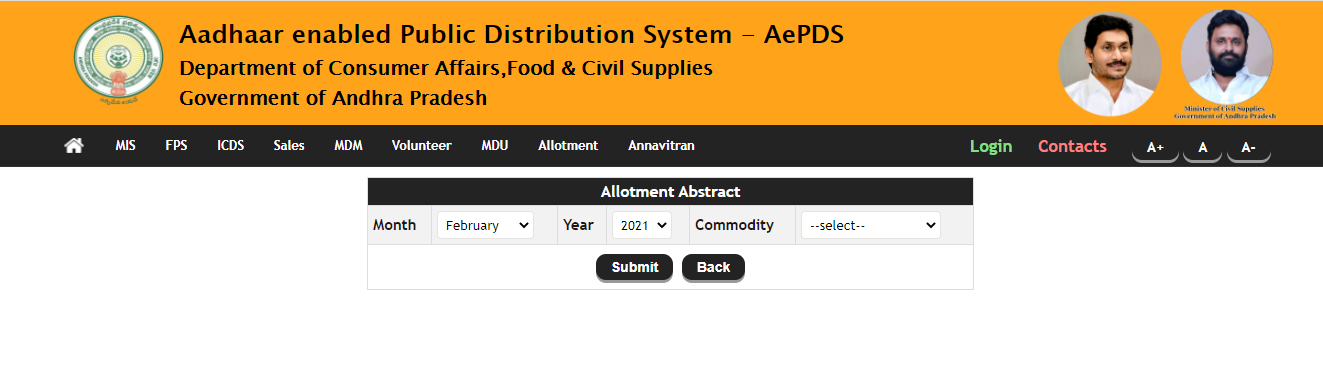Expand the Commodity select dropdown
The width and height of the screenshot is (1323, 386).
tap(871, 225)
